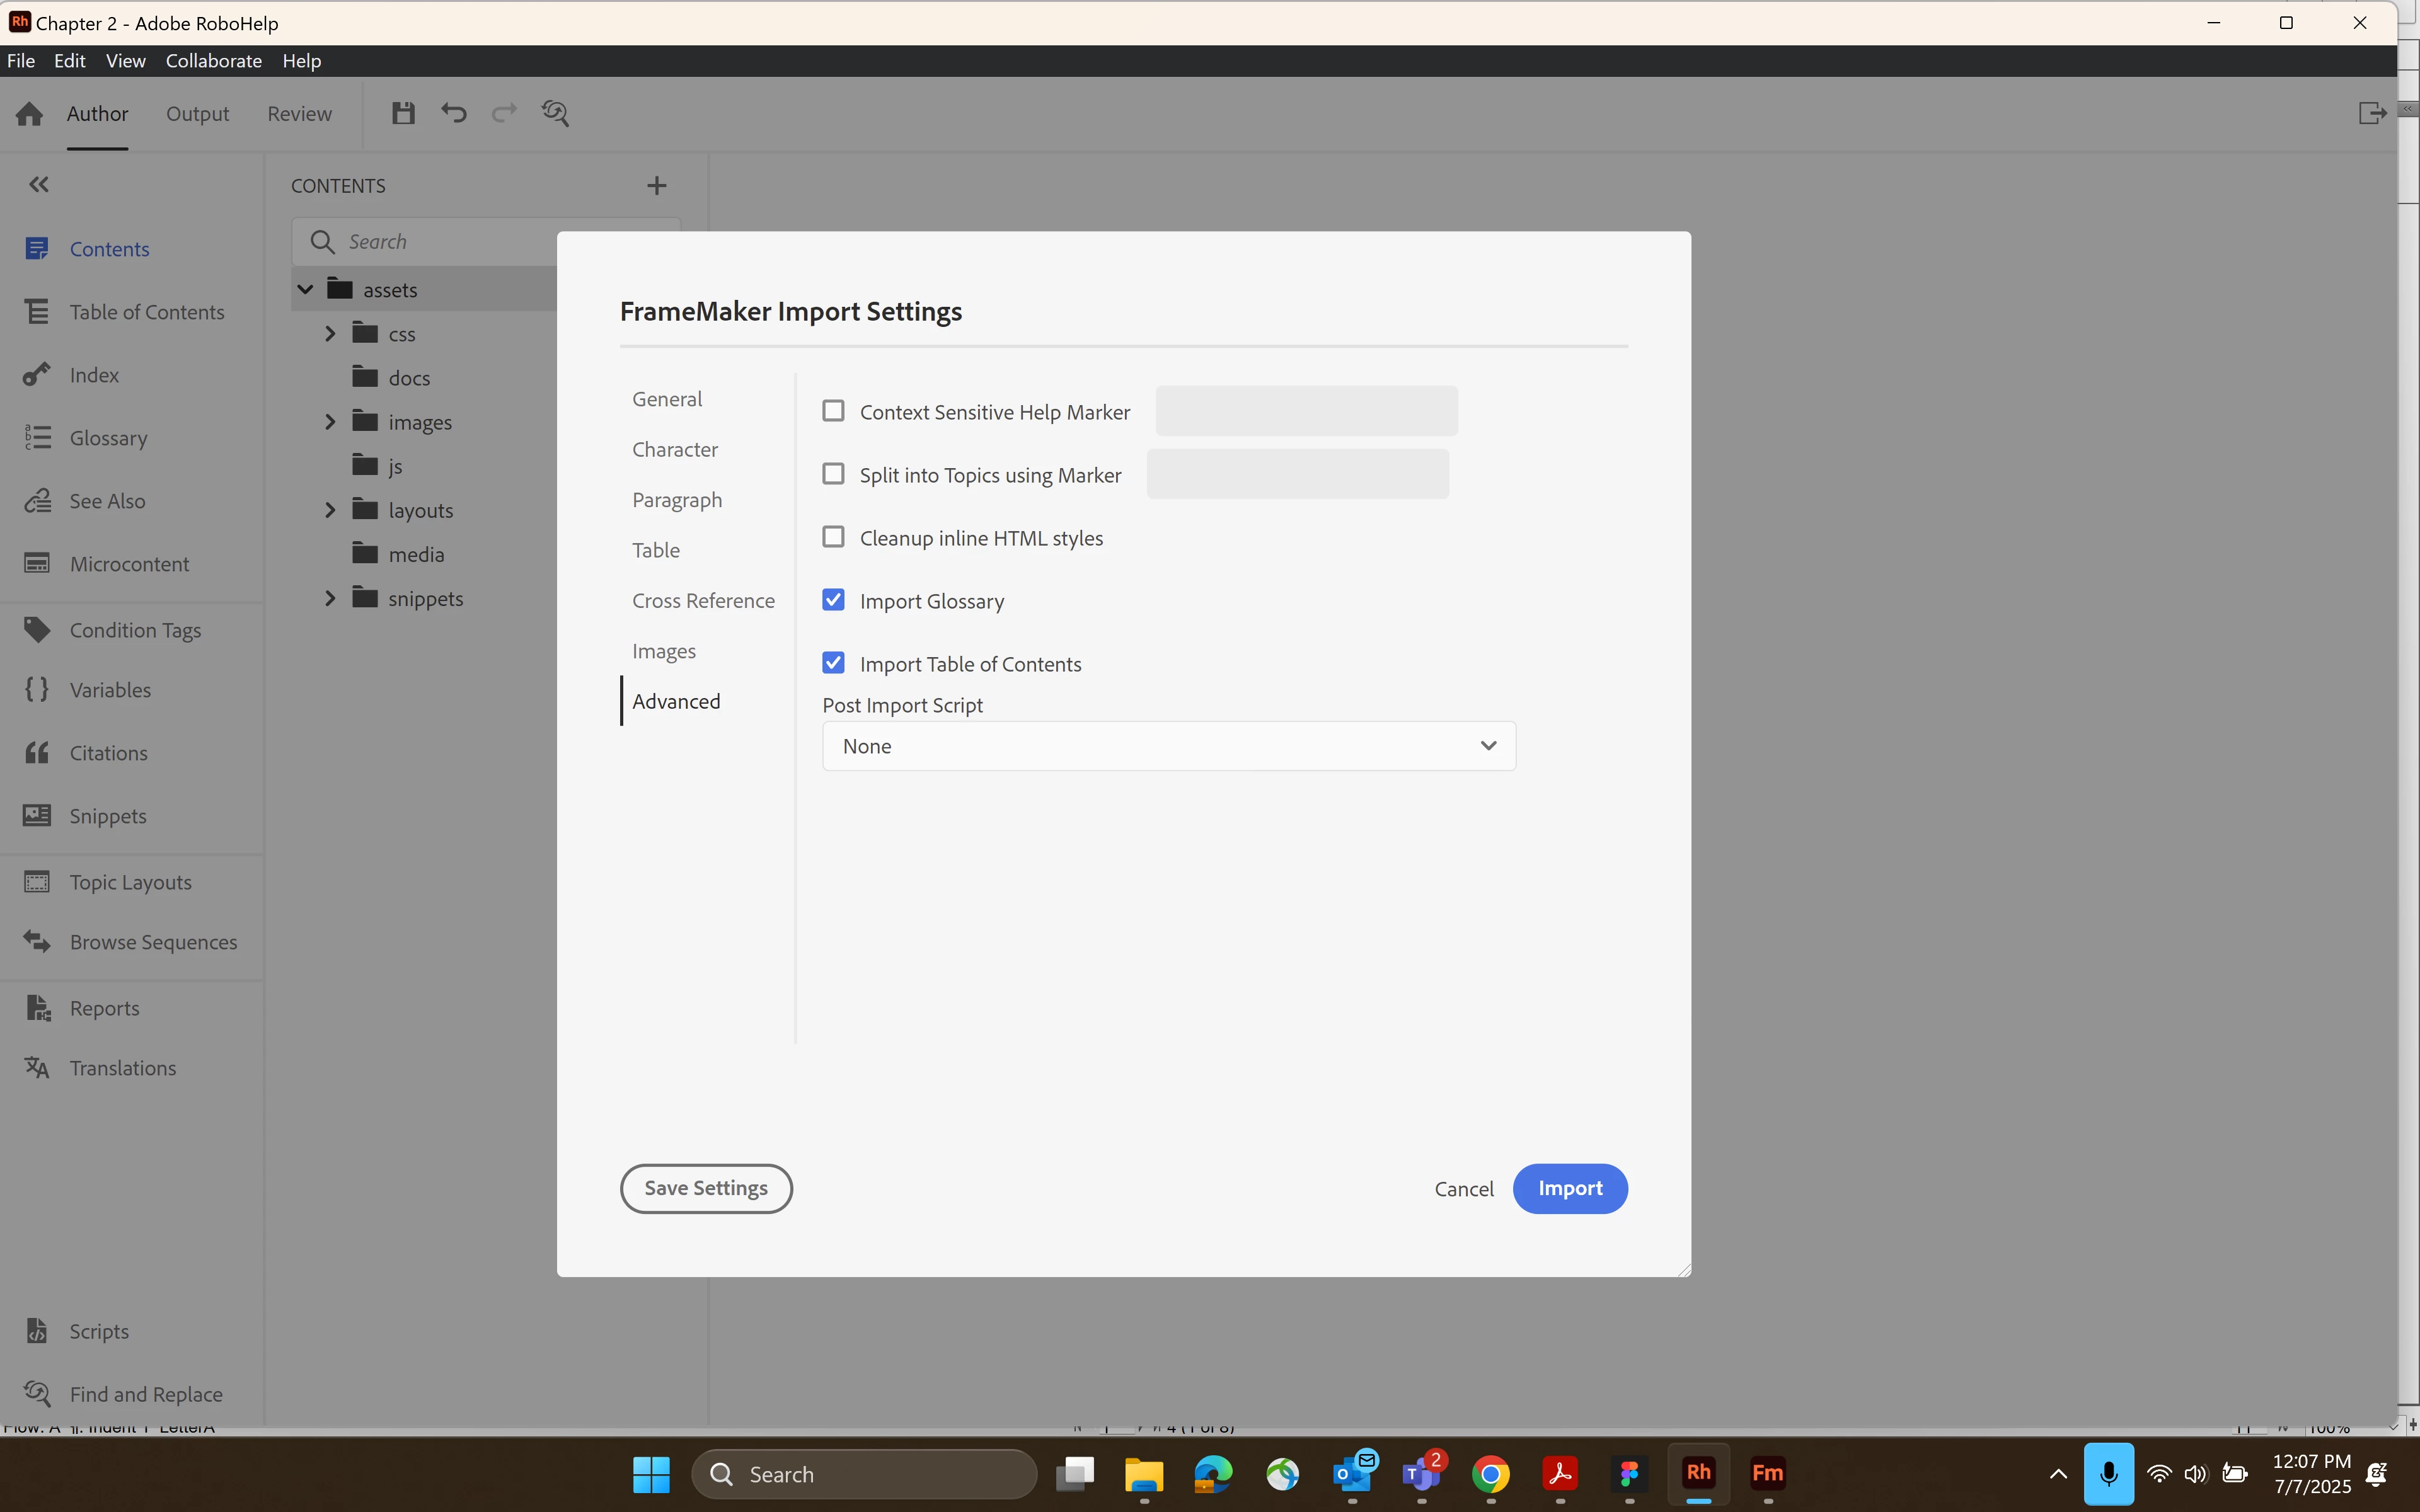This screenshot has width=2420, height=1512.
Task: Click the blue Import button
Action: pos(1569,1188)
